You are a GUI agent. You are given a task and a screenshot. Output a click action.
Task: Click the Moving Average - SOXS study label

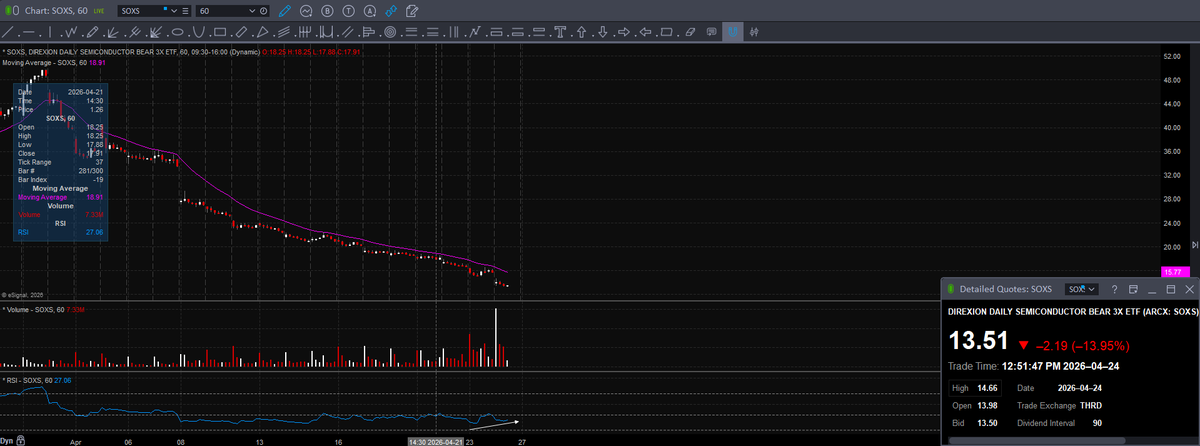(53, 62)
